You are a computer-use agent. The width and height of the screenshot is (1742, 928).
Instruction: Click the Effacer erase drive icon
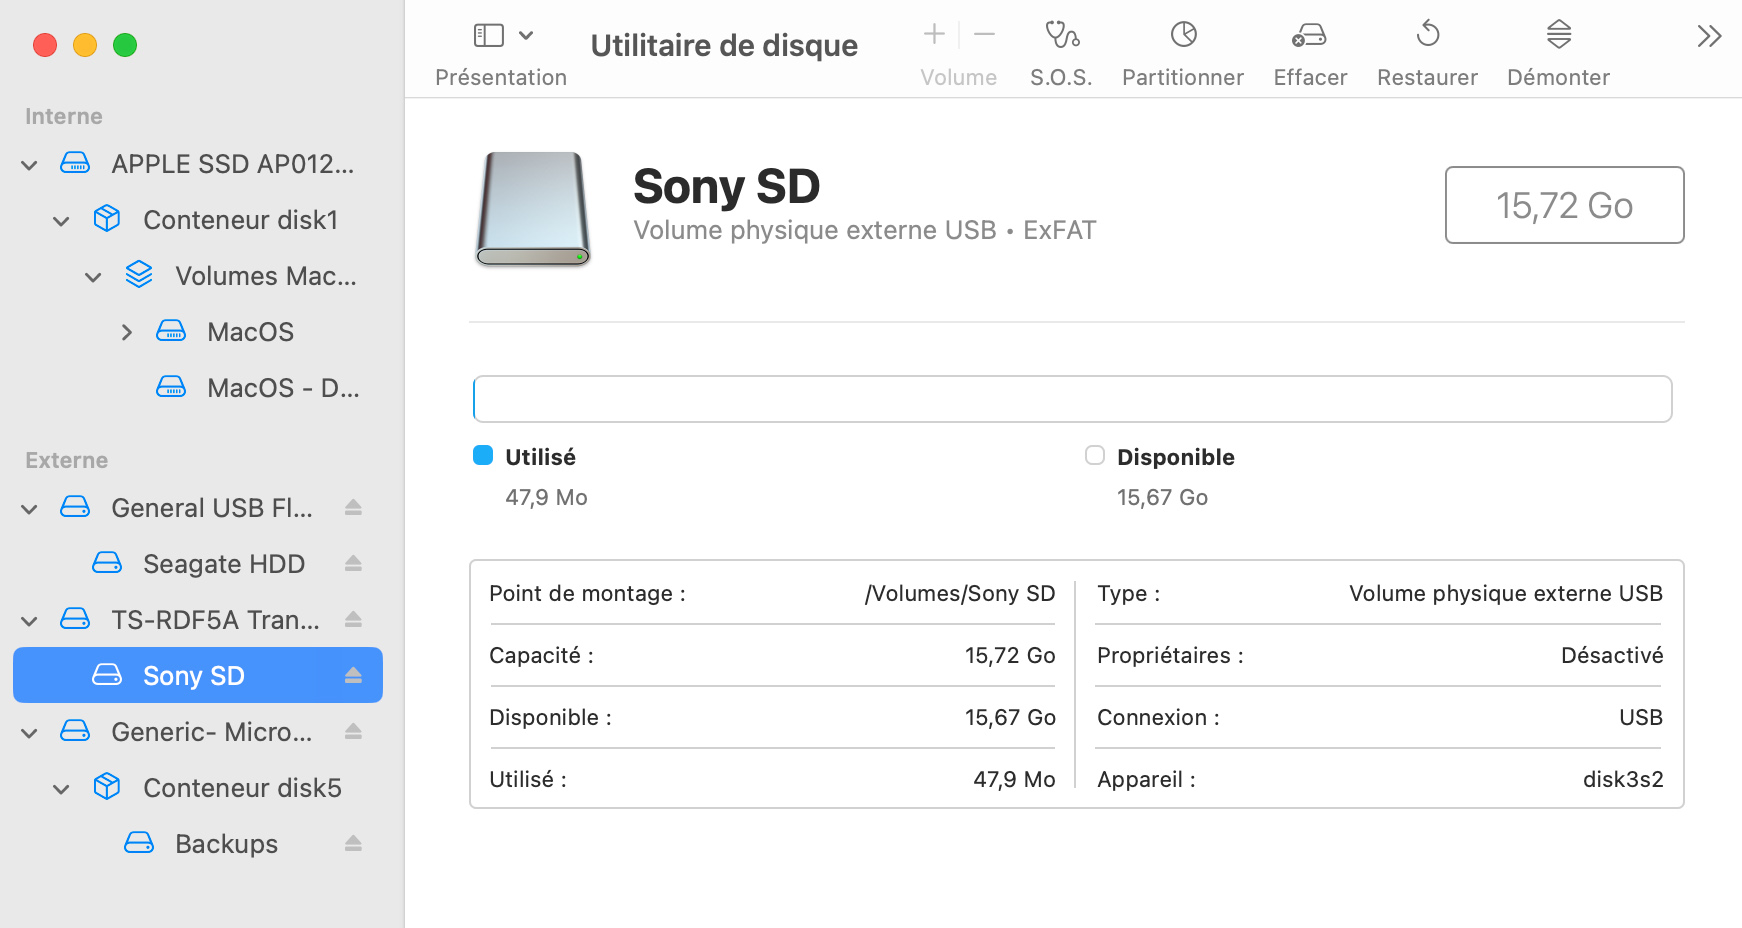point(1309,35)
